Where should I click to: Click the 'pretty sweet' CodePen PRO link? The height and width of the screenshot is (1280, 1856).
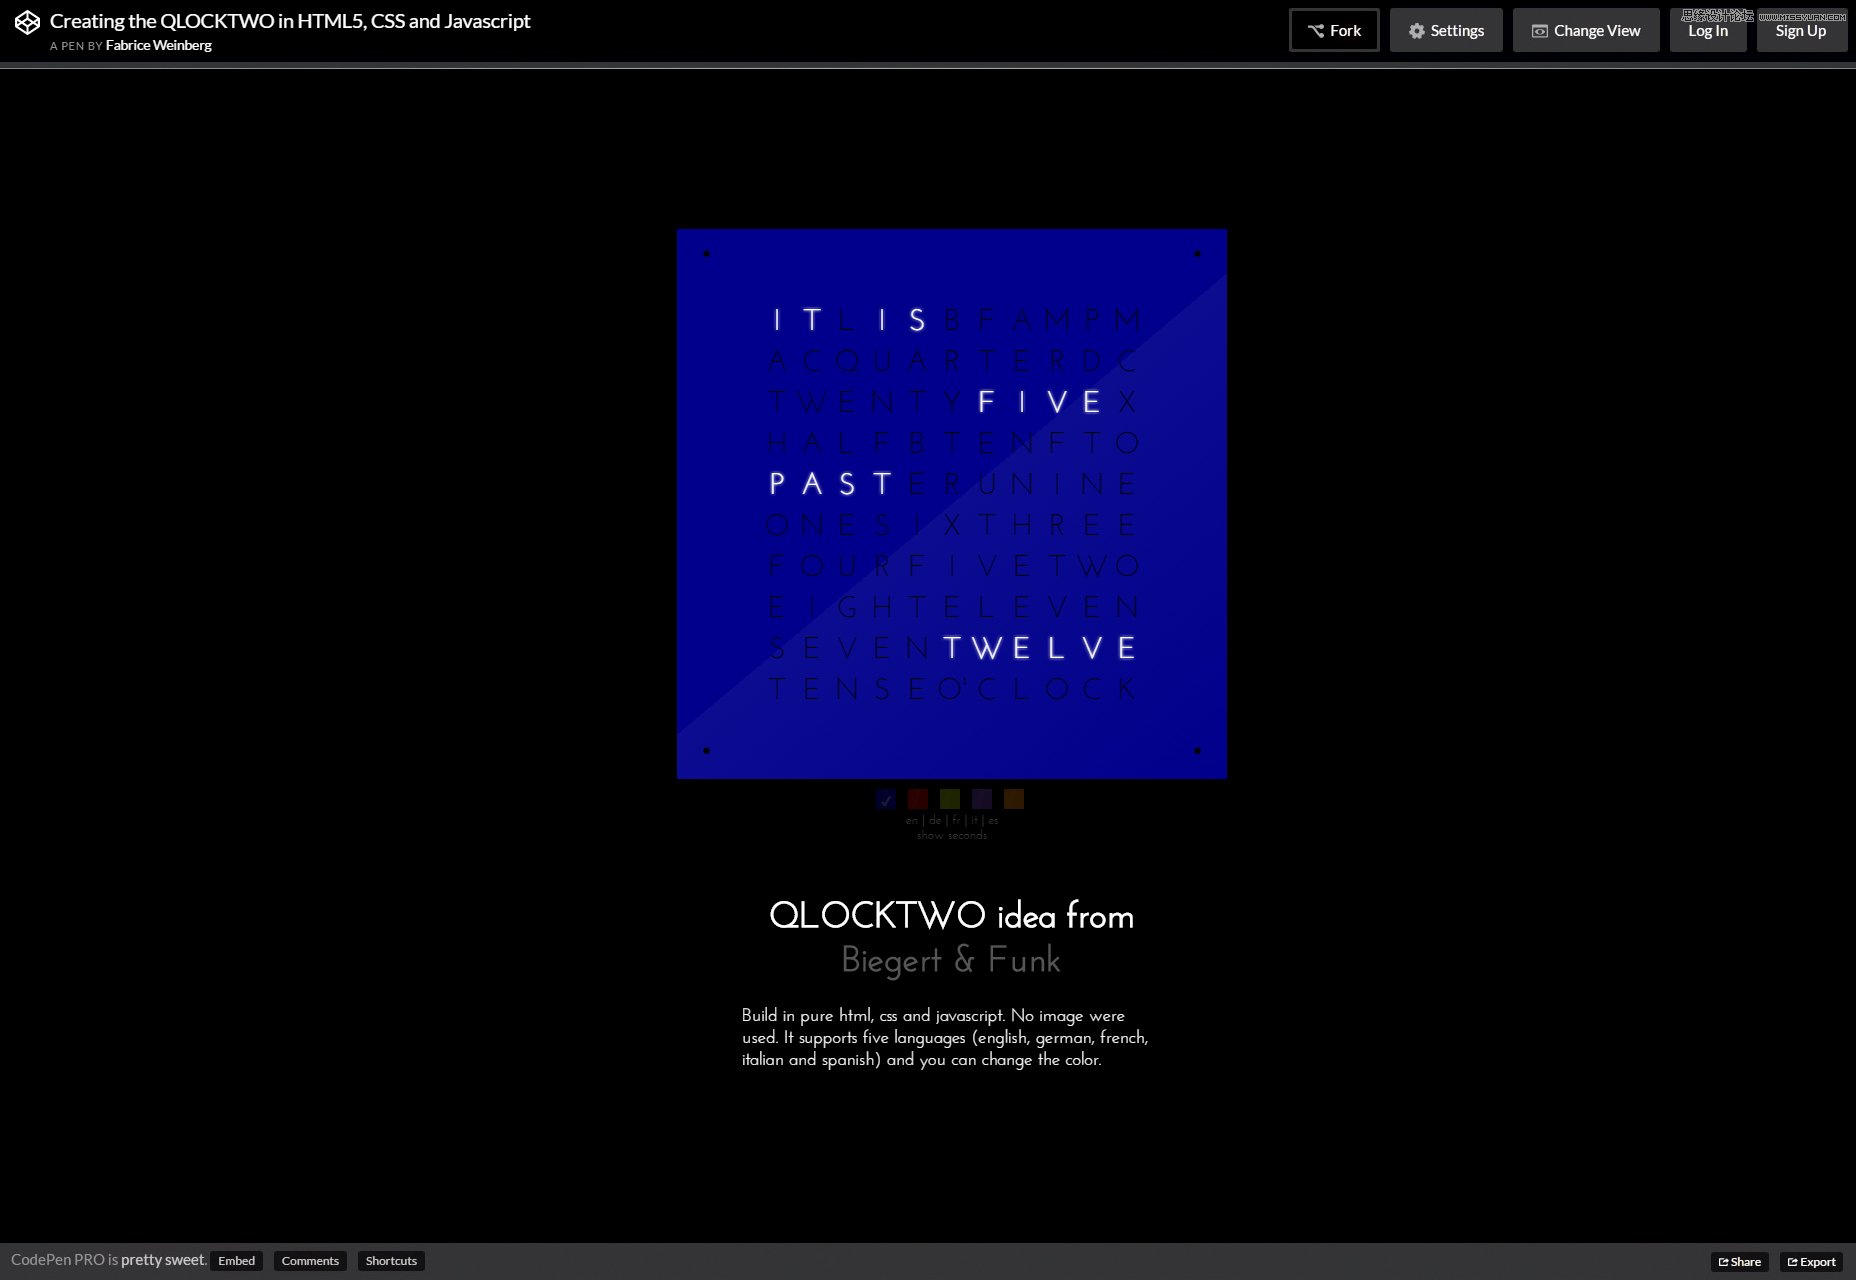click(163, 1260)
